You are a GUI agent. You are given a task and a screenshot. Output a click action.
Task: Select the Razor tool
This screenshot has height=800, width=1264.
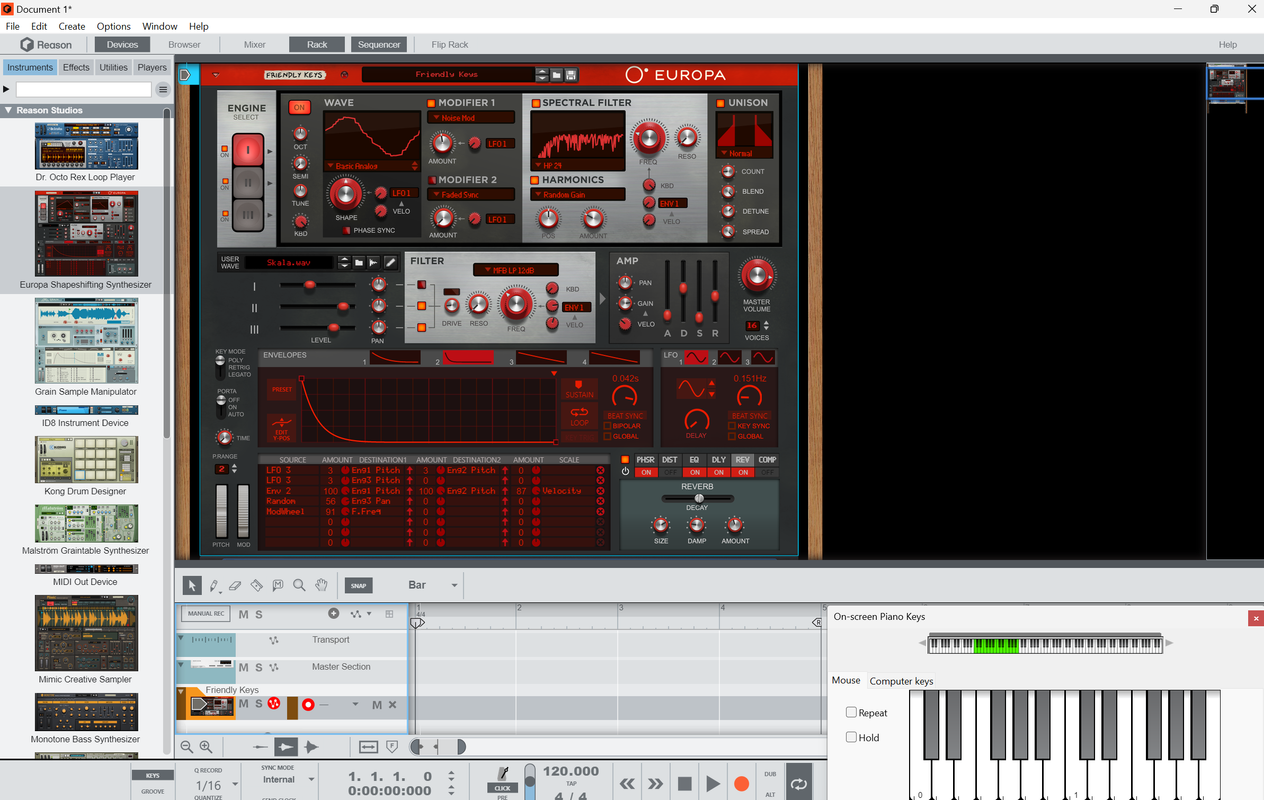256,585
